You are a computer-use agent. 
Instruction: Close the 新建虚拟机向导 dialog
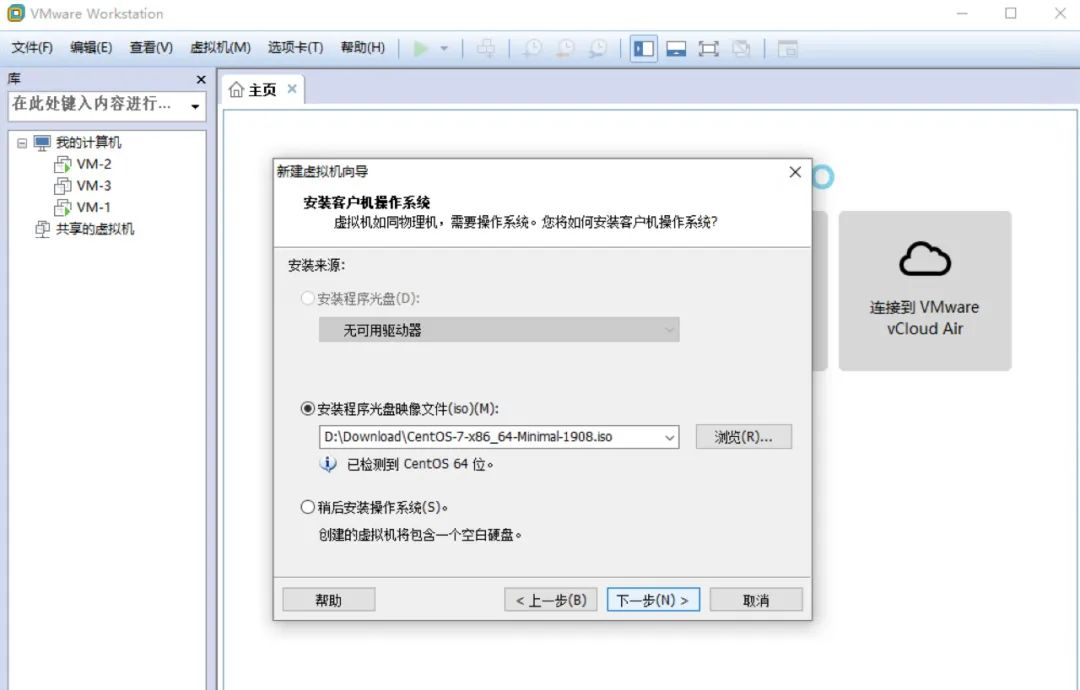click(x=795, y=172)
